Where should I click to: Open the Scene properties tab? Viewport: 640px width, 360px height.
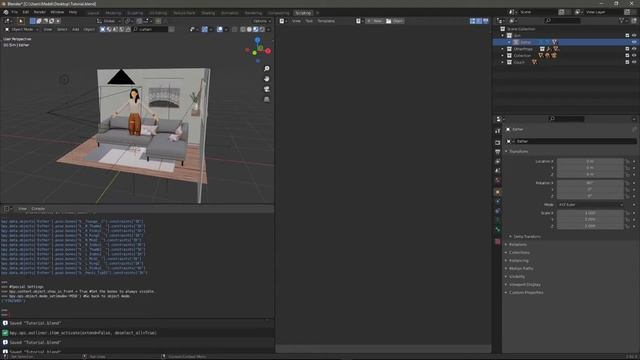point(498,171)
